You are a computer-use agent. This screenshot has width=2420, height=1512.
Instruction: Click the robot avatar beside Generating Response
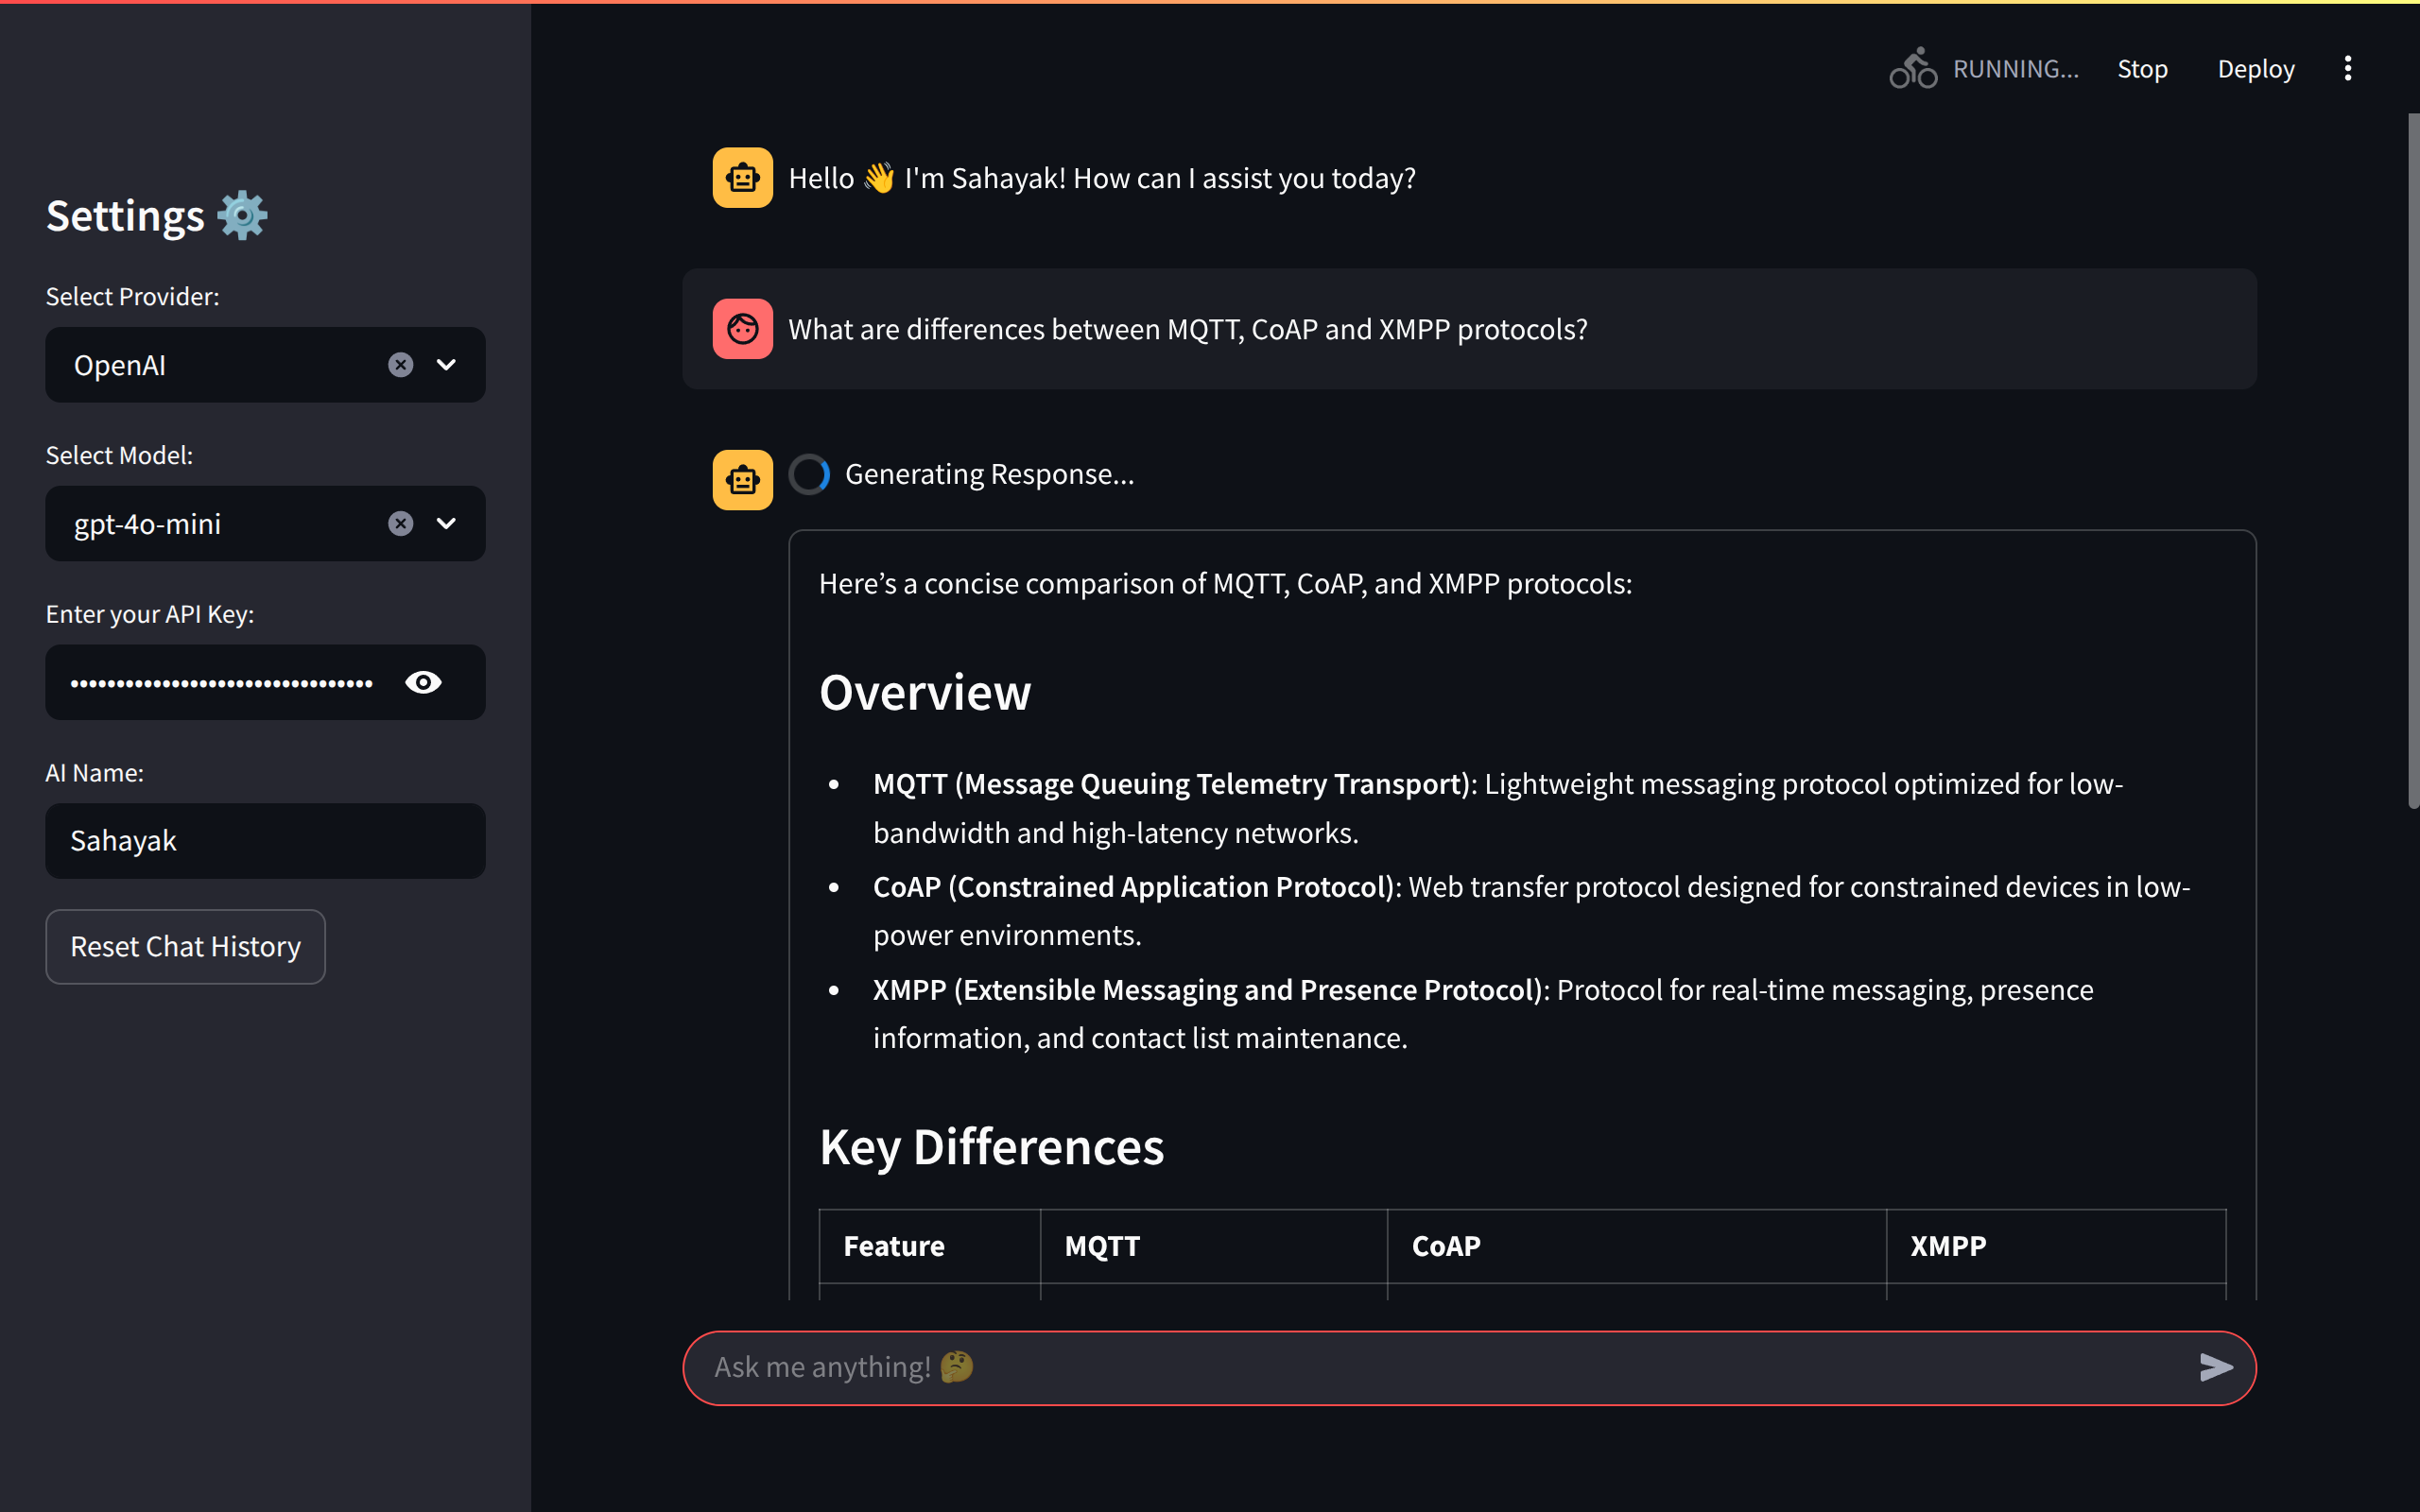point(742,480)
